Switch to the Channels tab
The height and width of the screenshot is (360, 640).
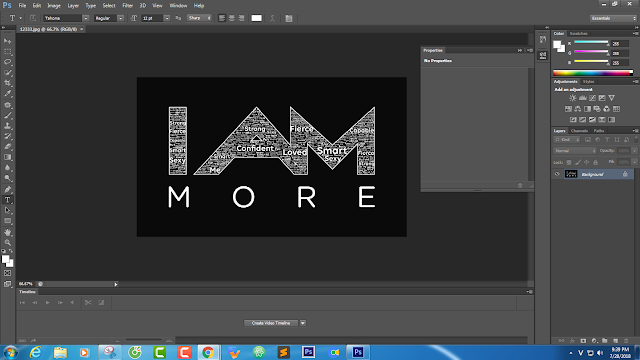579,131
